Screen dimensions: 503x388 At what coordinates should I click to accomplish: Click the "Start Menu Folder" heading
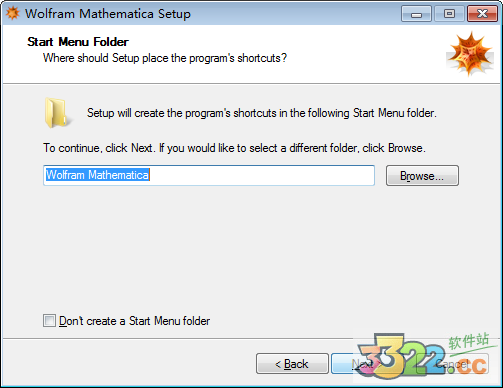coord(78,42)
